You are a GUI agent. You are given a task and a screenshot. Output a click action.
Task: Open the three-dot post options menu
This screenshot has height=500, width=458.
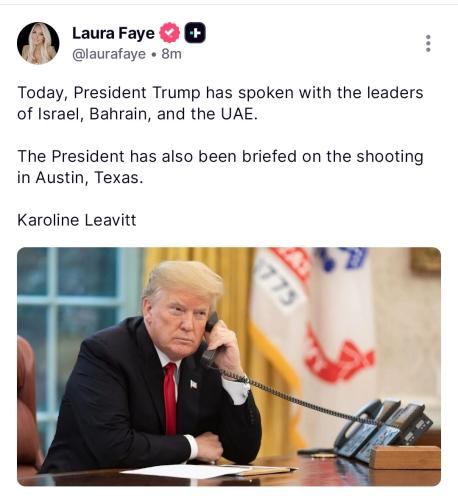coord(428,43)
